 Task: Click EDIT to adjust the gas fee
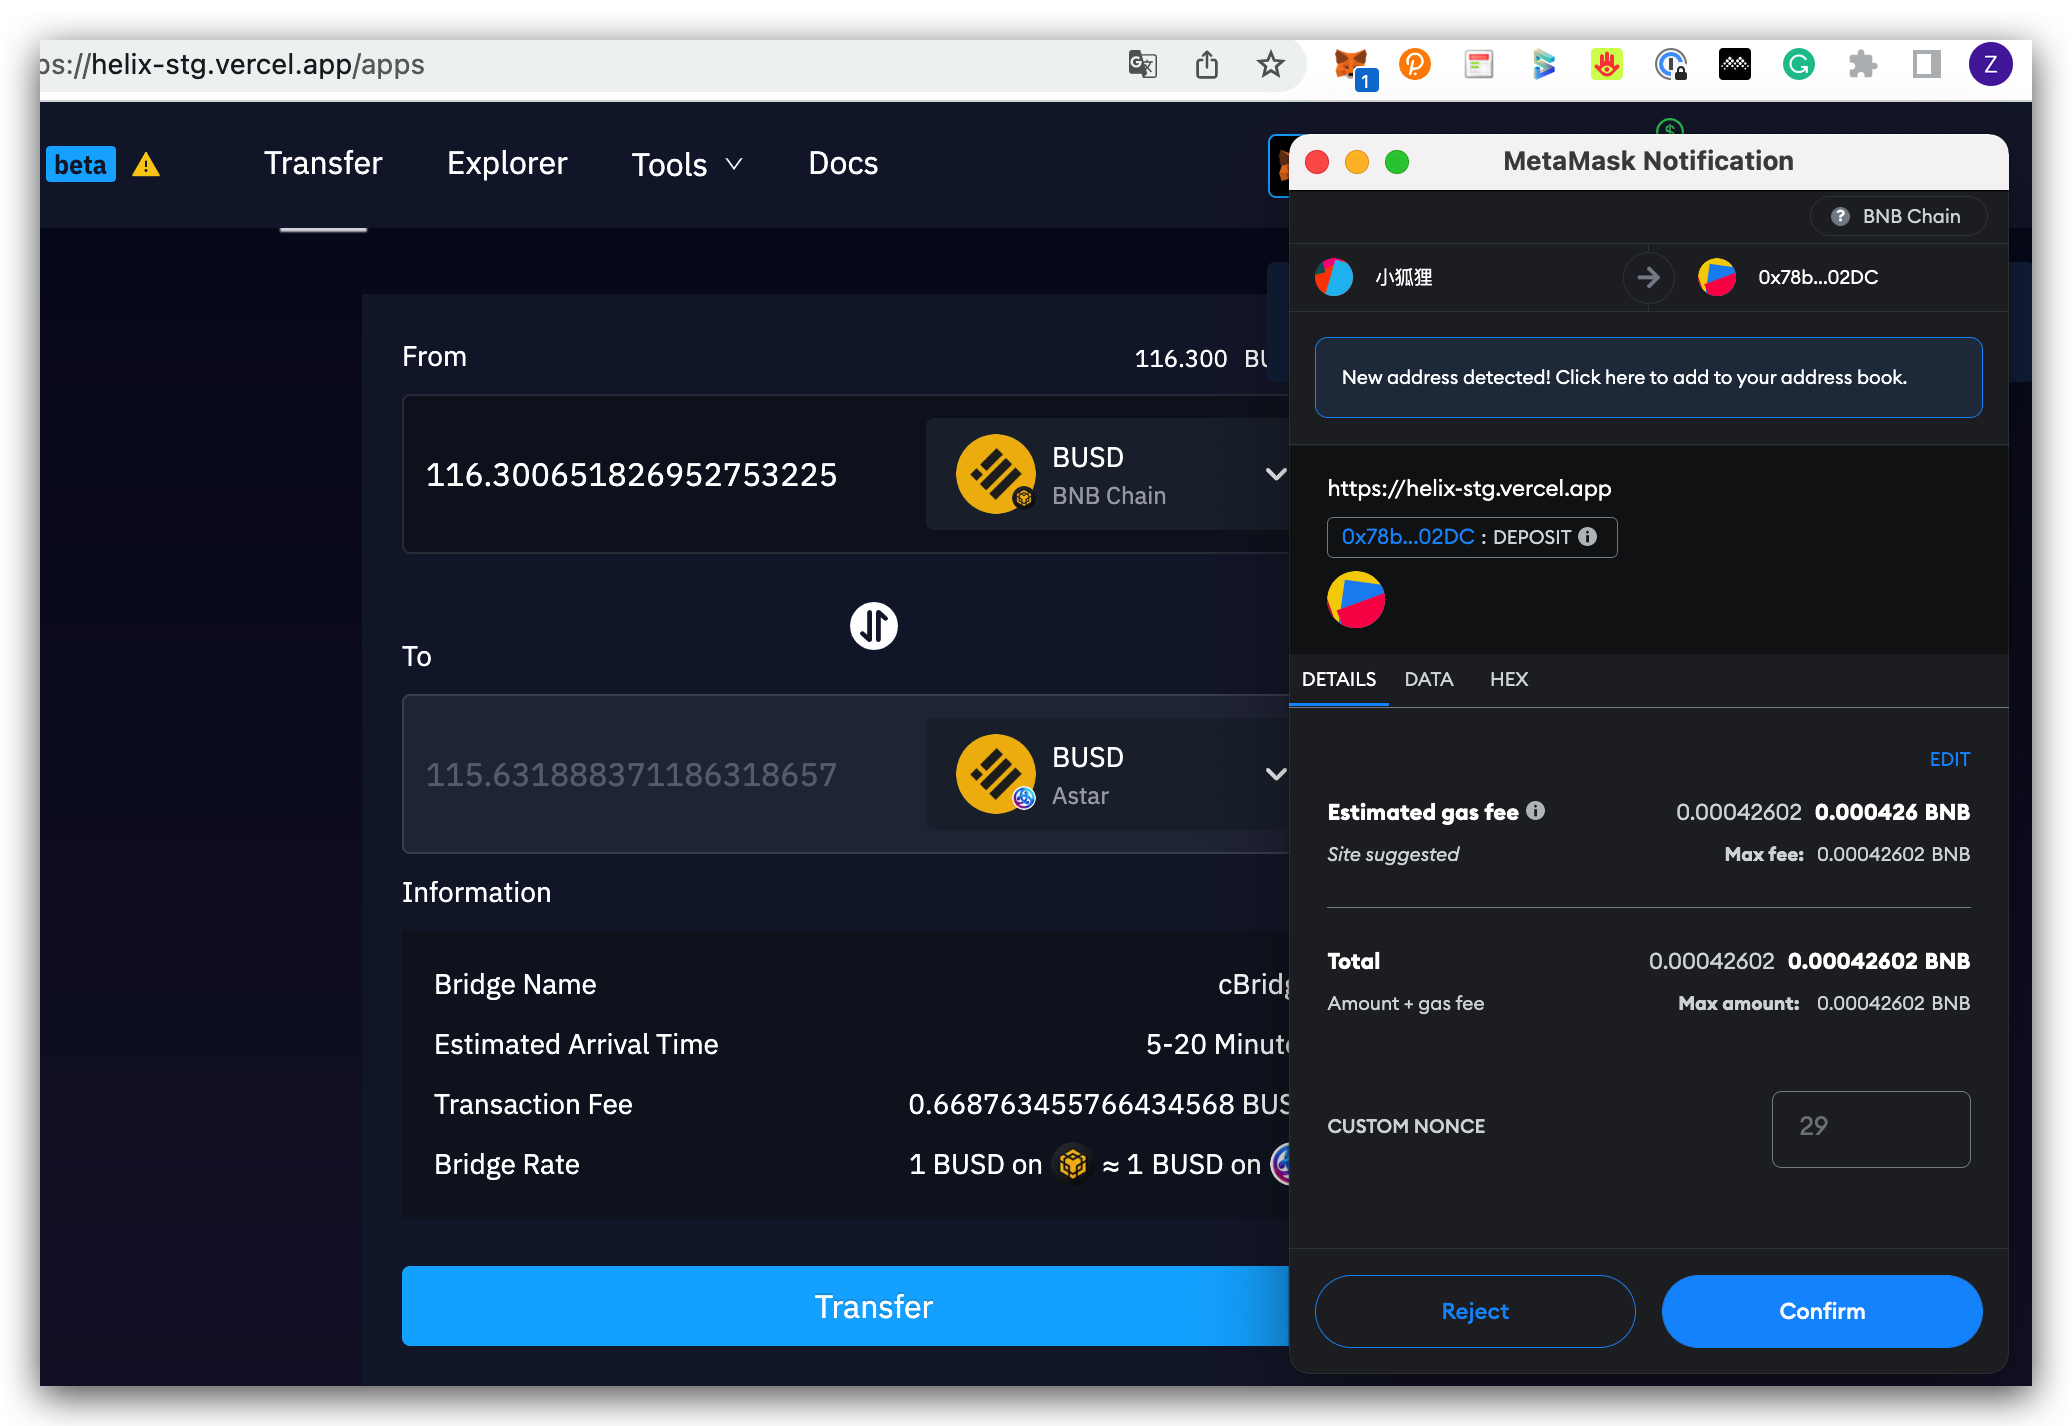point(1948,759)
